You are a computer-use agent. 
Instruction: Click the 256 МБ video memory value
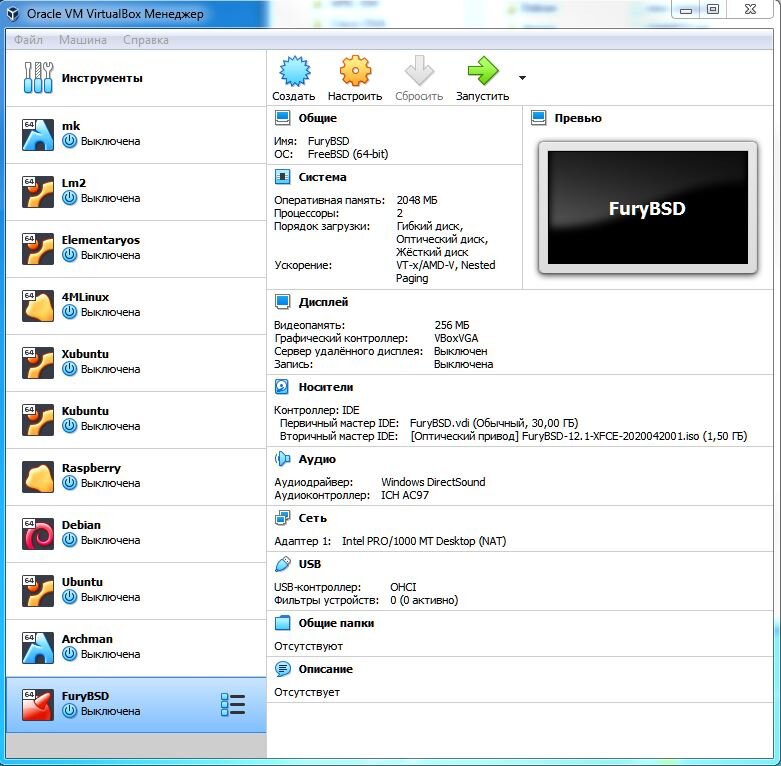[x=452, y=325]
